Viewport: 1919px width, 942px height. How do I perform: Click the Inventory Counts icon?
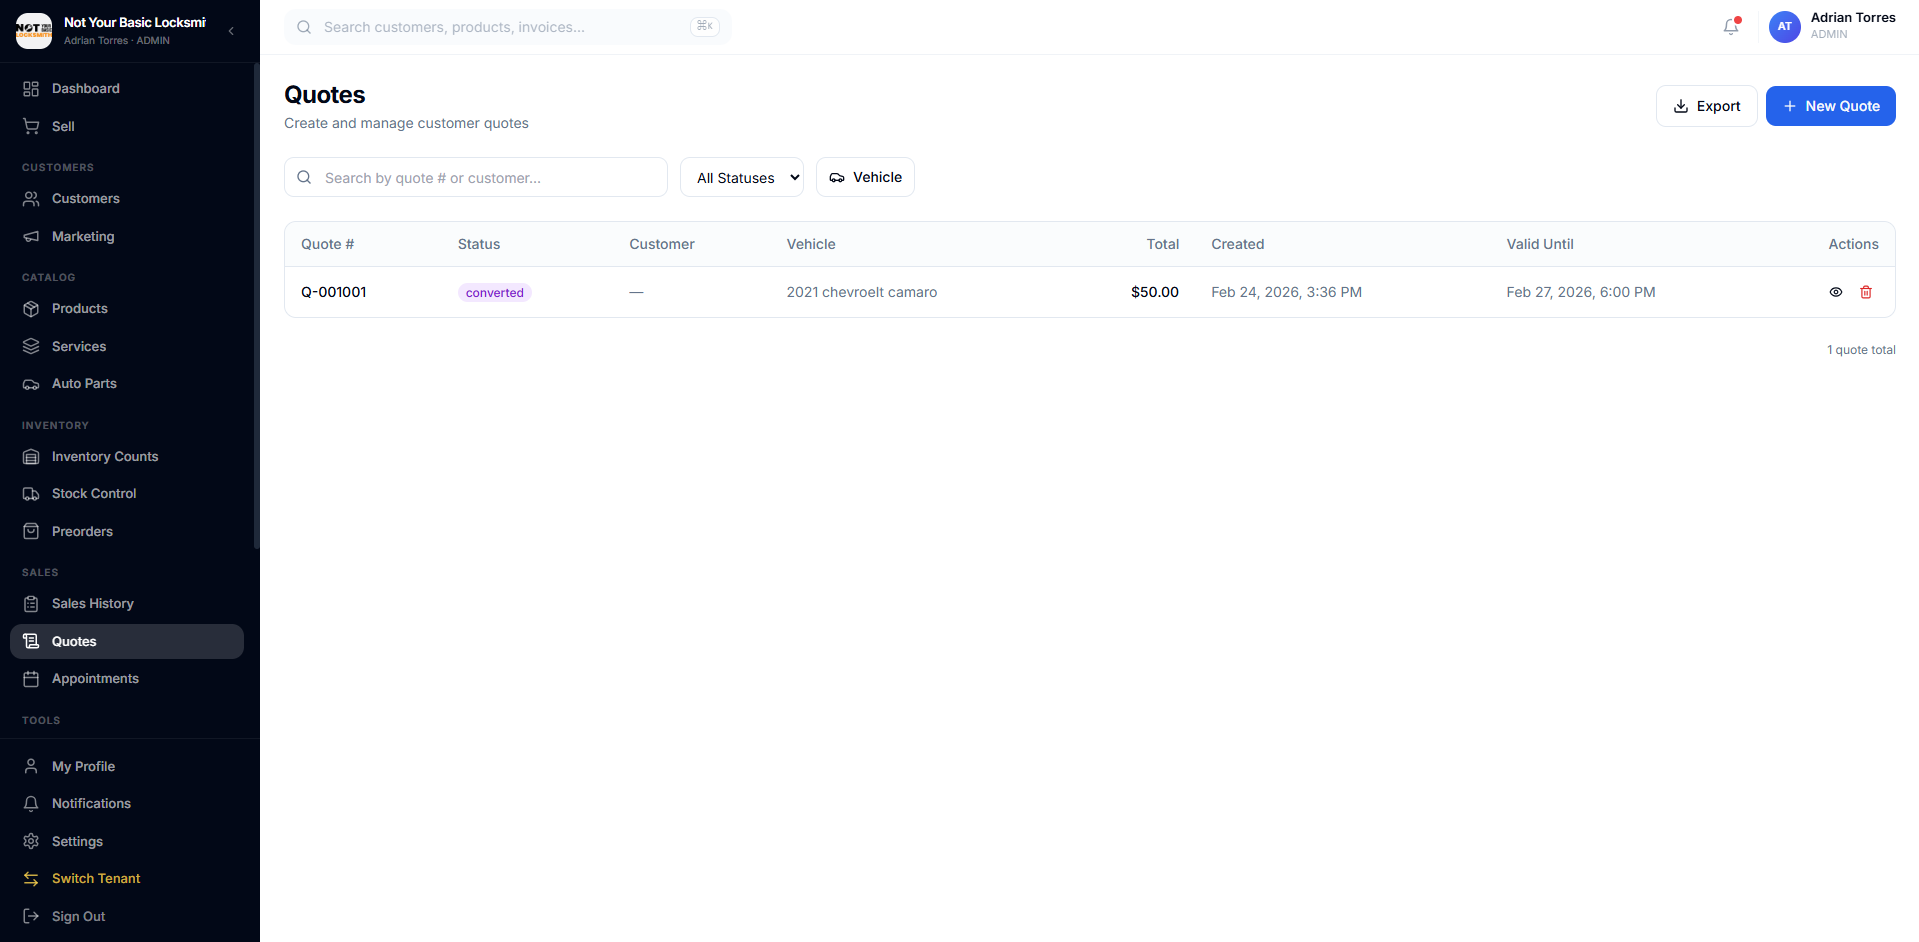pos(31,457)
